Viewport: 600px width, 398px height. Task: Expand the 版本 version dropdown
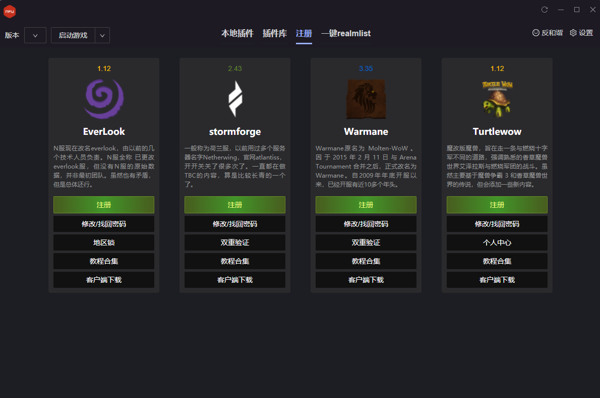pos(35,35)
